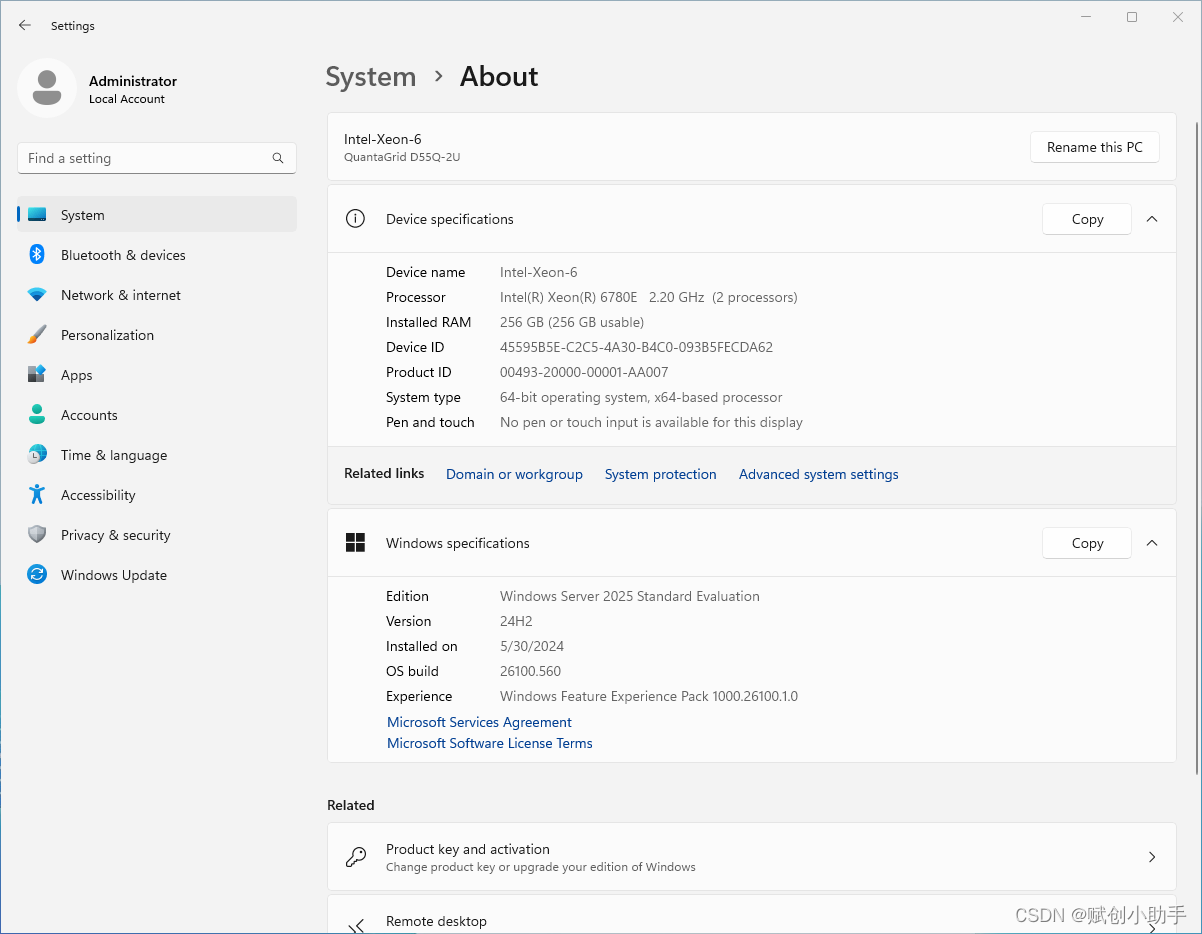Click Edition value Windows Server 2025 Standard Evaluation

[630, 596]
